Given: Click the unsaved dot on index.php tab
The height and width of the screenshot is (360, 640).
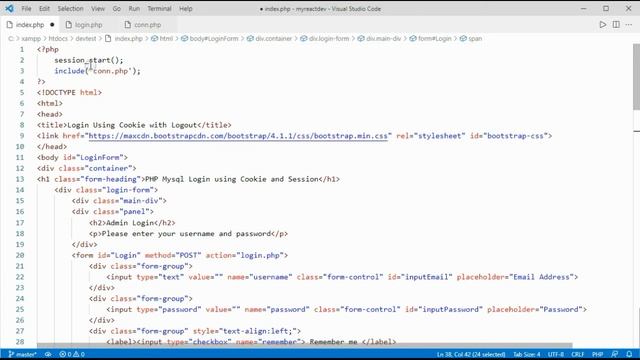Looking at the screenshot, I should [52, 25].
